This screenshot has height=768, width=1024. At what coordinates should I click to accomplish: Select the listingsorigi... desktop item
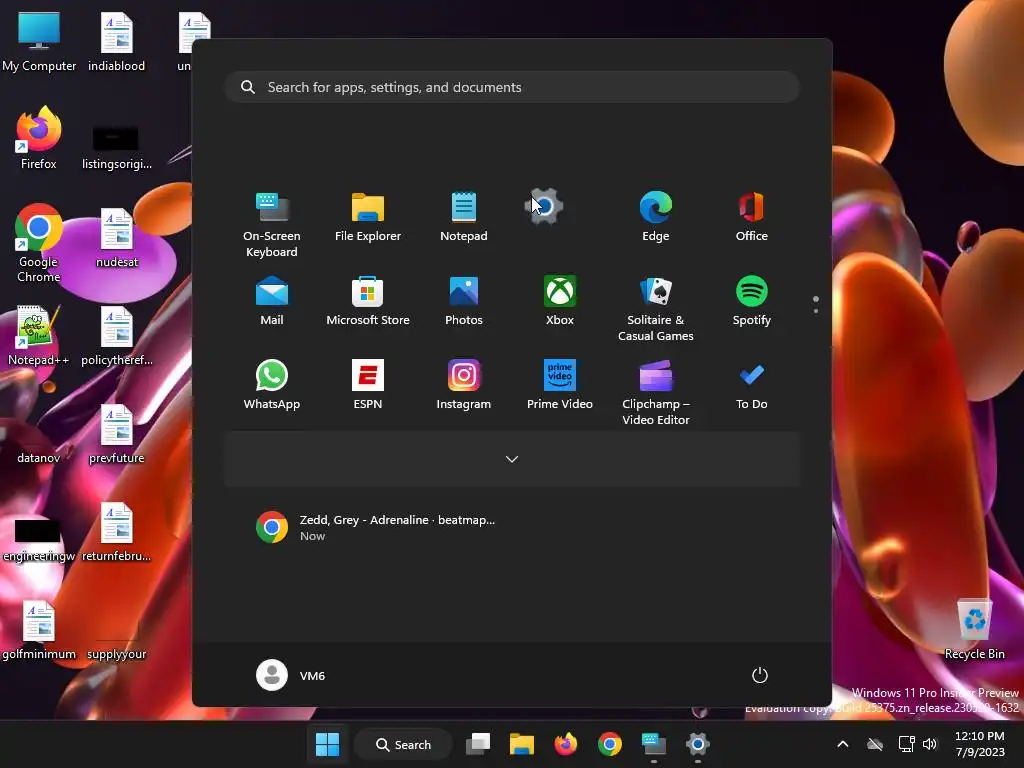[116, 148]
